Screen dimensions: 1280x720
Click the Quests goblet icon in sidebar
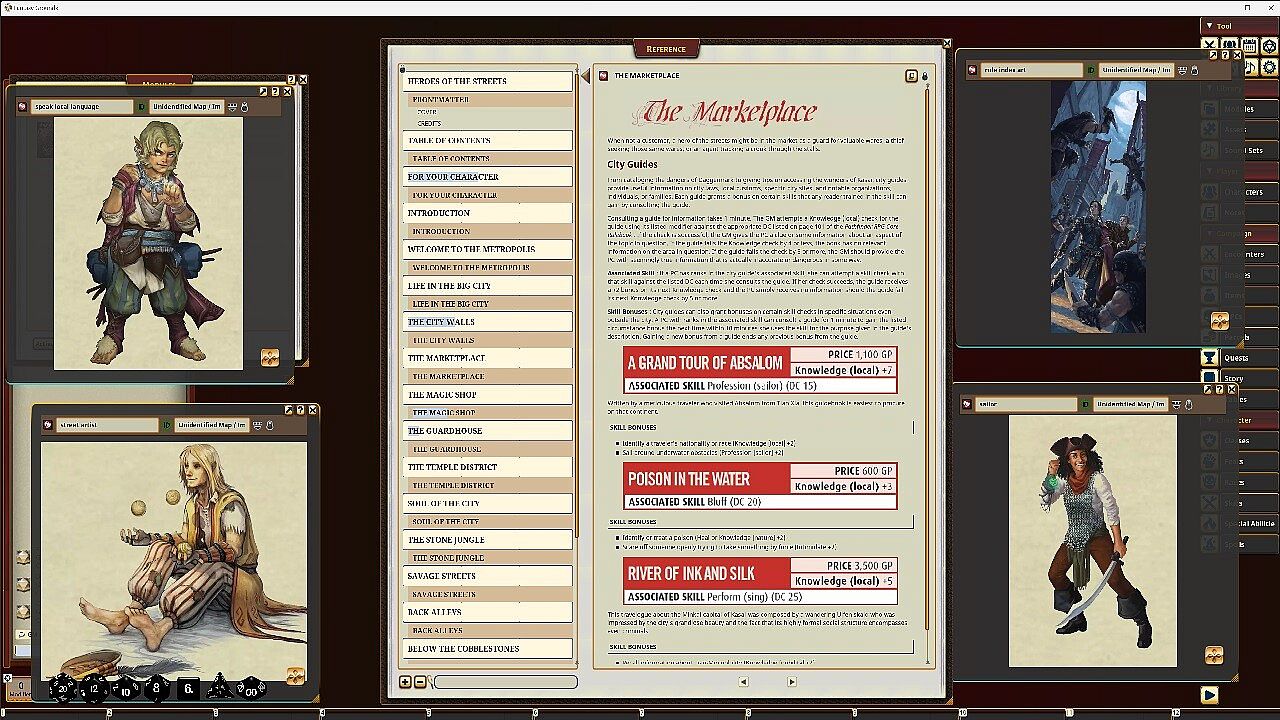[1209, 358]
